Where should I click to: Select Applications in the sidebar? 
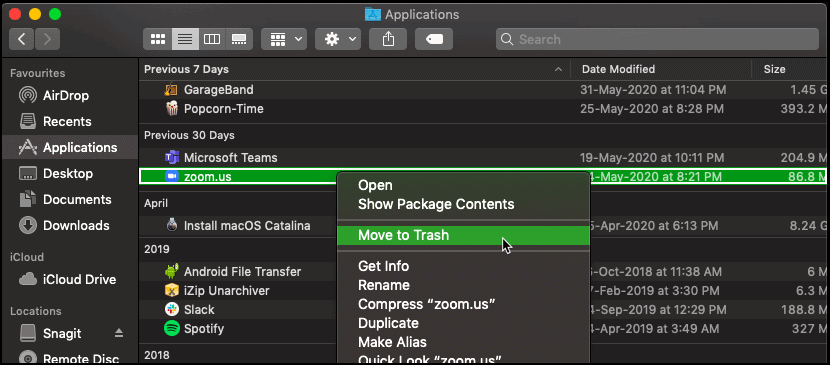[x=69, y=148]
